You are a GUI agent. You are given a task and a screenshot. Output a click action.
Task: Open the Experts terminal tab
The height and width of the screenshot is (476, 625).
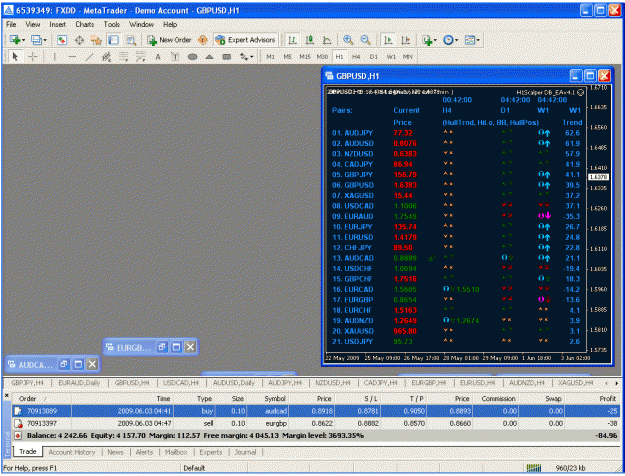[210, 452]
